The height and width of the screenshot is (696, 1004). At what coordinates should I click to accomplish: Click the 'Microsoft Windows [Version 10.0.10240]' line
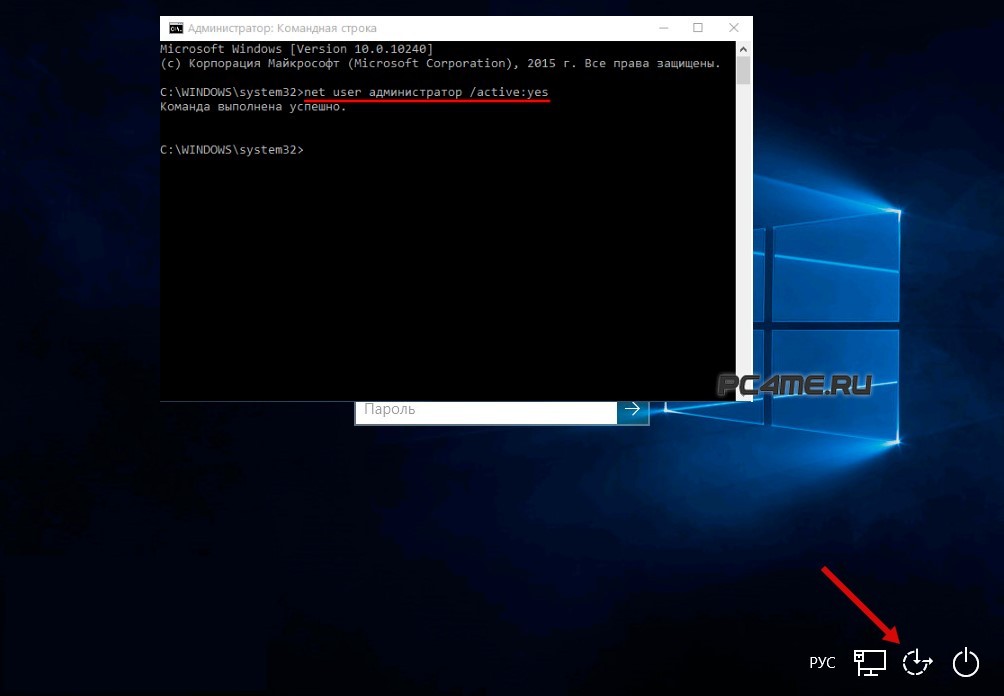tap(296, 49)
